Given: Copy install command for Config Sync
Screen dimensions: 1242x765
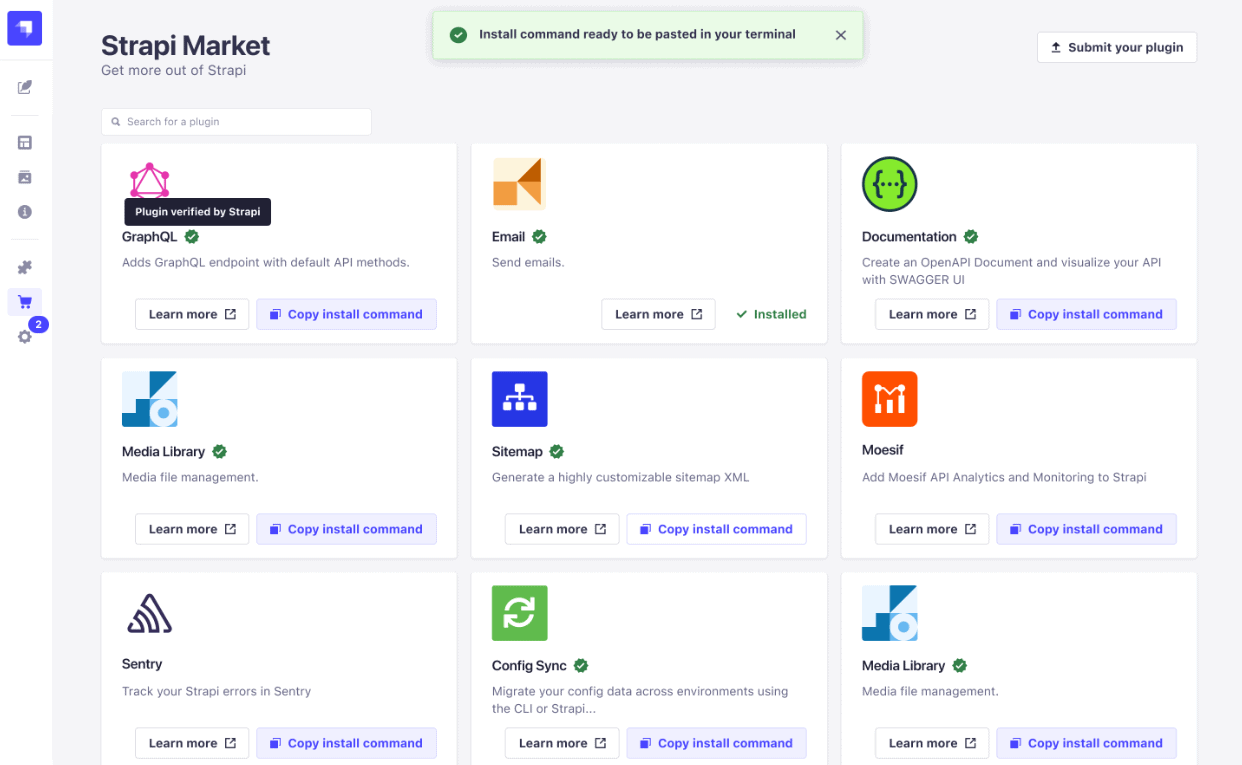Looking at the screenshot, I should (x=716, y=743).
